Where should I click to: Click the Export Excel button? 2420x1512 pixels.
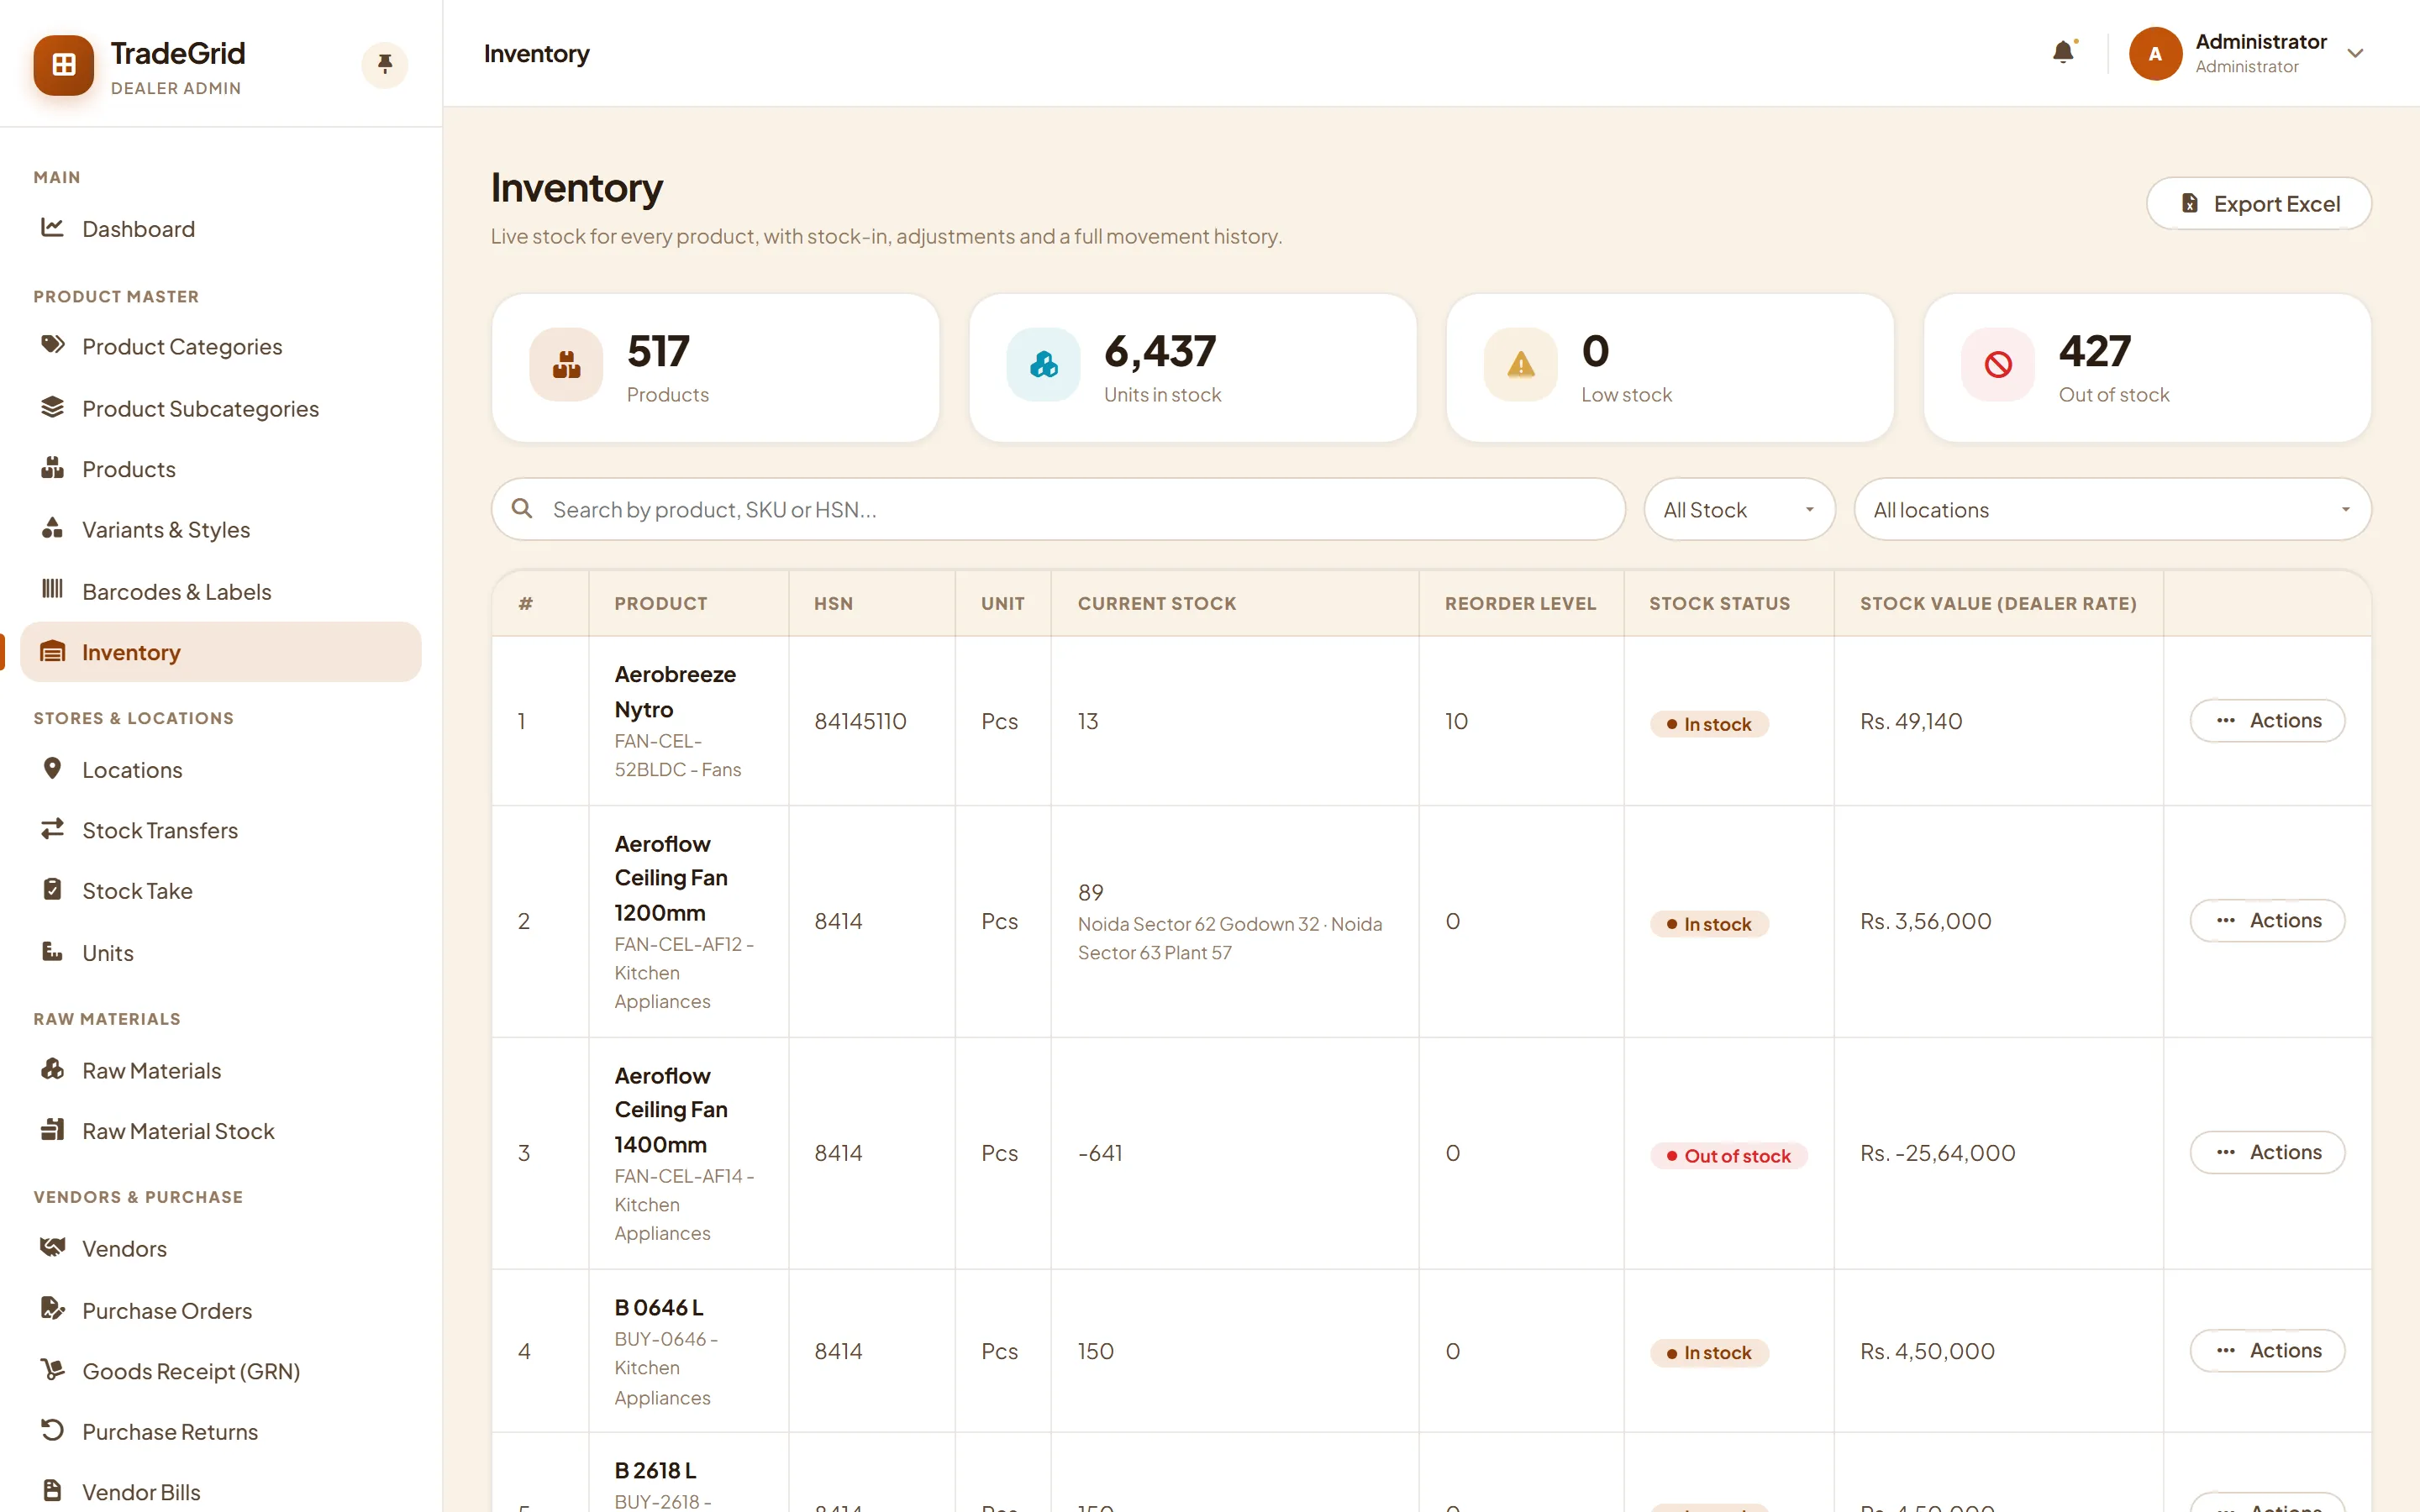[x=2258, y=204]
